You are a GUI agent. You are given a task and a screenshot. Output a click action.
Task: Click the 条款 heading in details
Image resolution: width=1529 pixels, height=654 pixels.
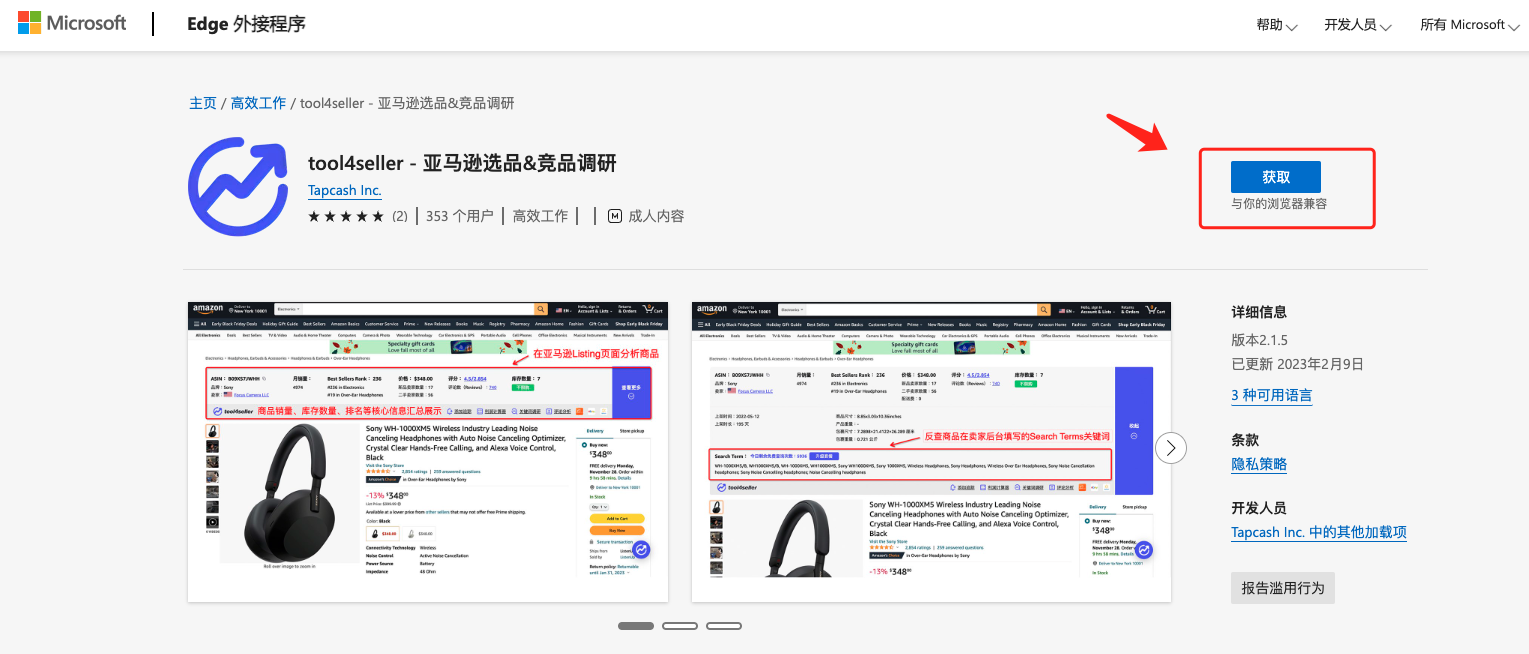[x=1245, y=440]
